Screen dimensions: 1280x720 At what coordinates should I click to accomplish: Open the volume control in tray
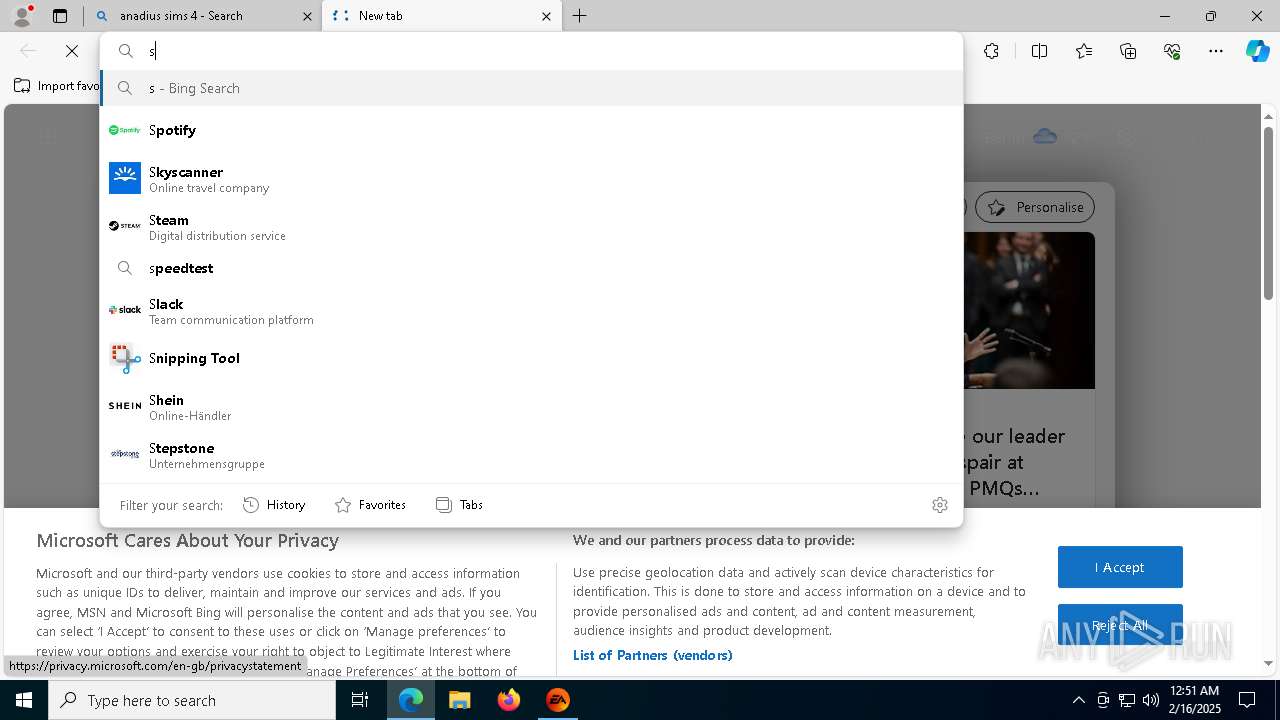[x=1150, y=700]
